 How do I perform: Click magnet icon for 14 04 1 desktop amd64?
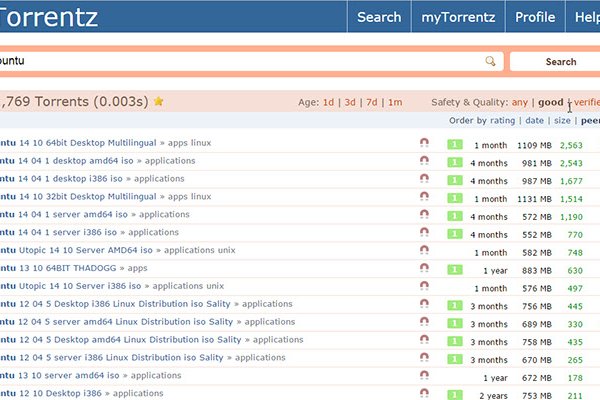point(424,162)
